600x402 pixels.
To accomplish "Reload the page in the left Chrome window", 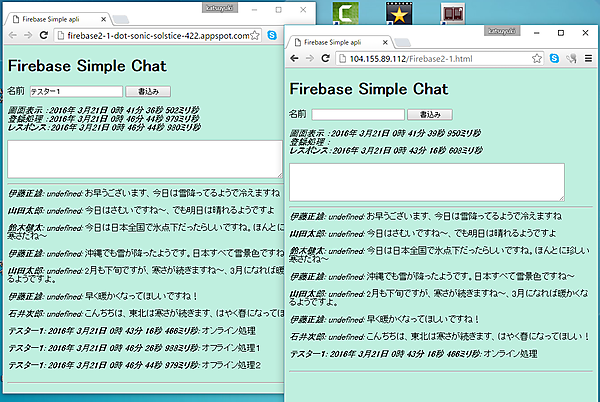I will pyautogui.click(x=44, y=35).
